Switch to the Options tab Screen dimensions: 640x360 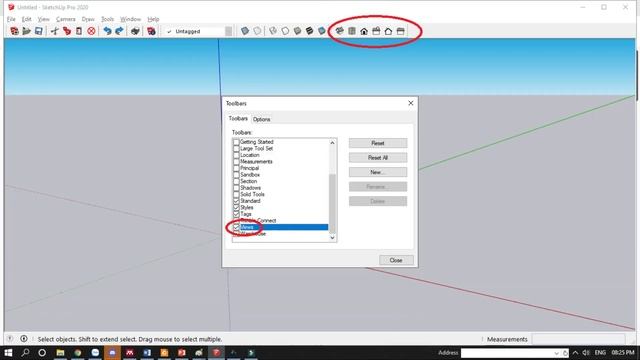pyautogui.click(x=261, y=119)
